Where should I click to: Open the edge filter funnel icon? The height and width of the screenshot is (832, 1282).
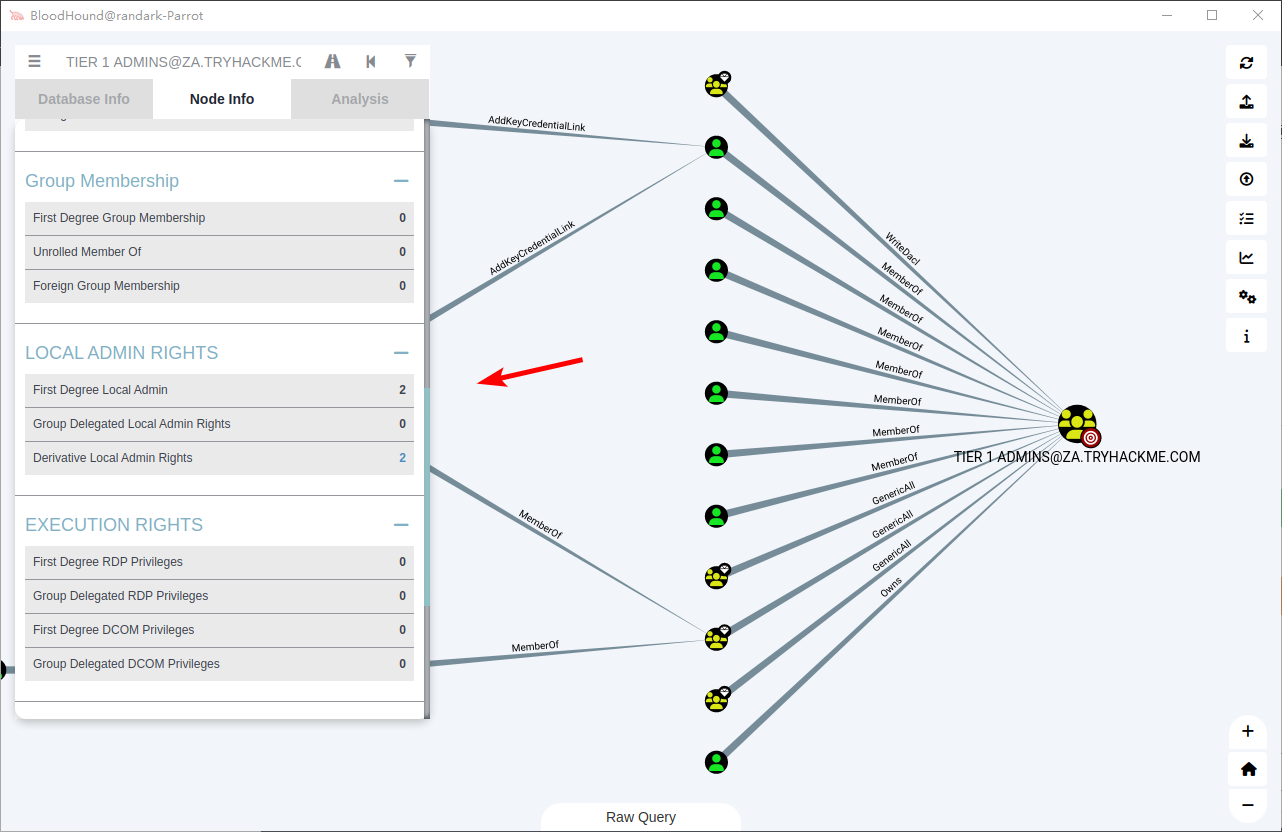(x=410, y=61)
